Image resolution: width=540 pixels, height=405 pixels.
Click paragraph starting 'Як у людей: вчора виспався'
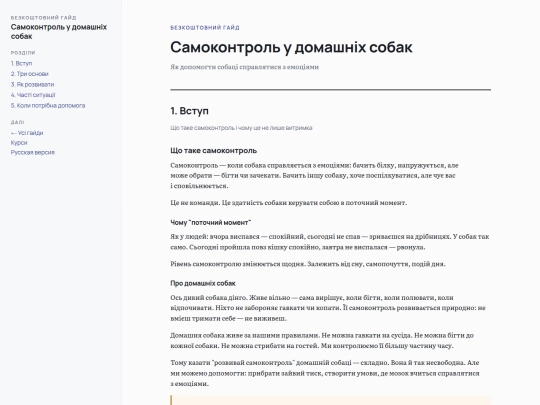click(330, 242)
